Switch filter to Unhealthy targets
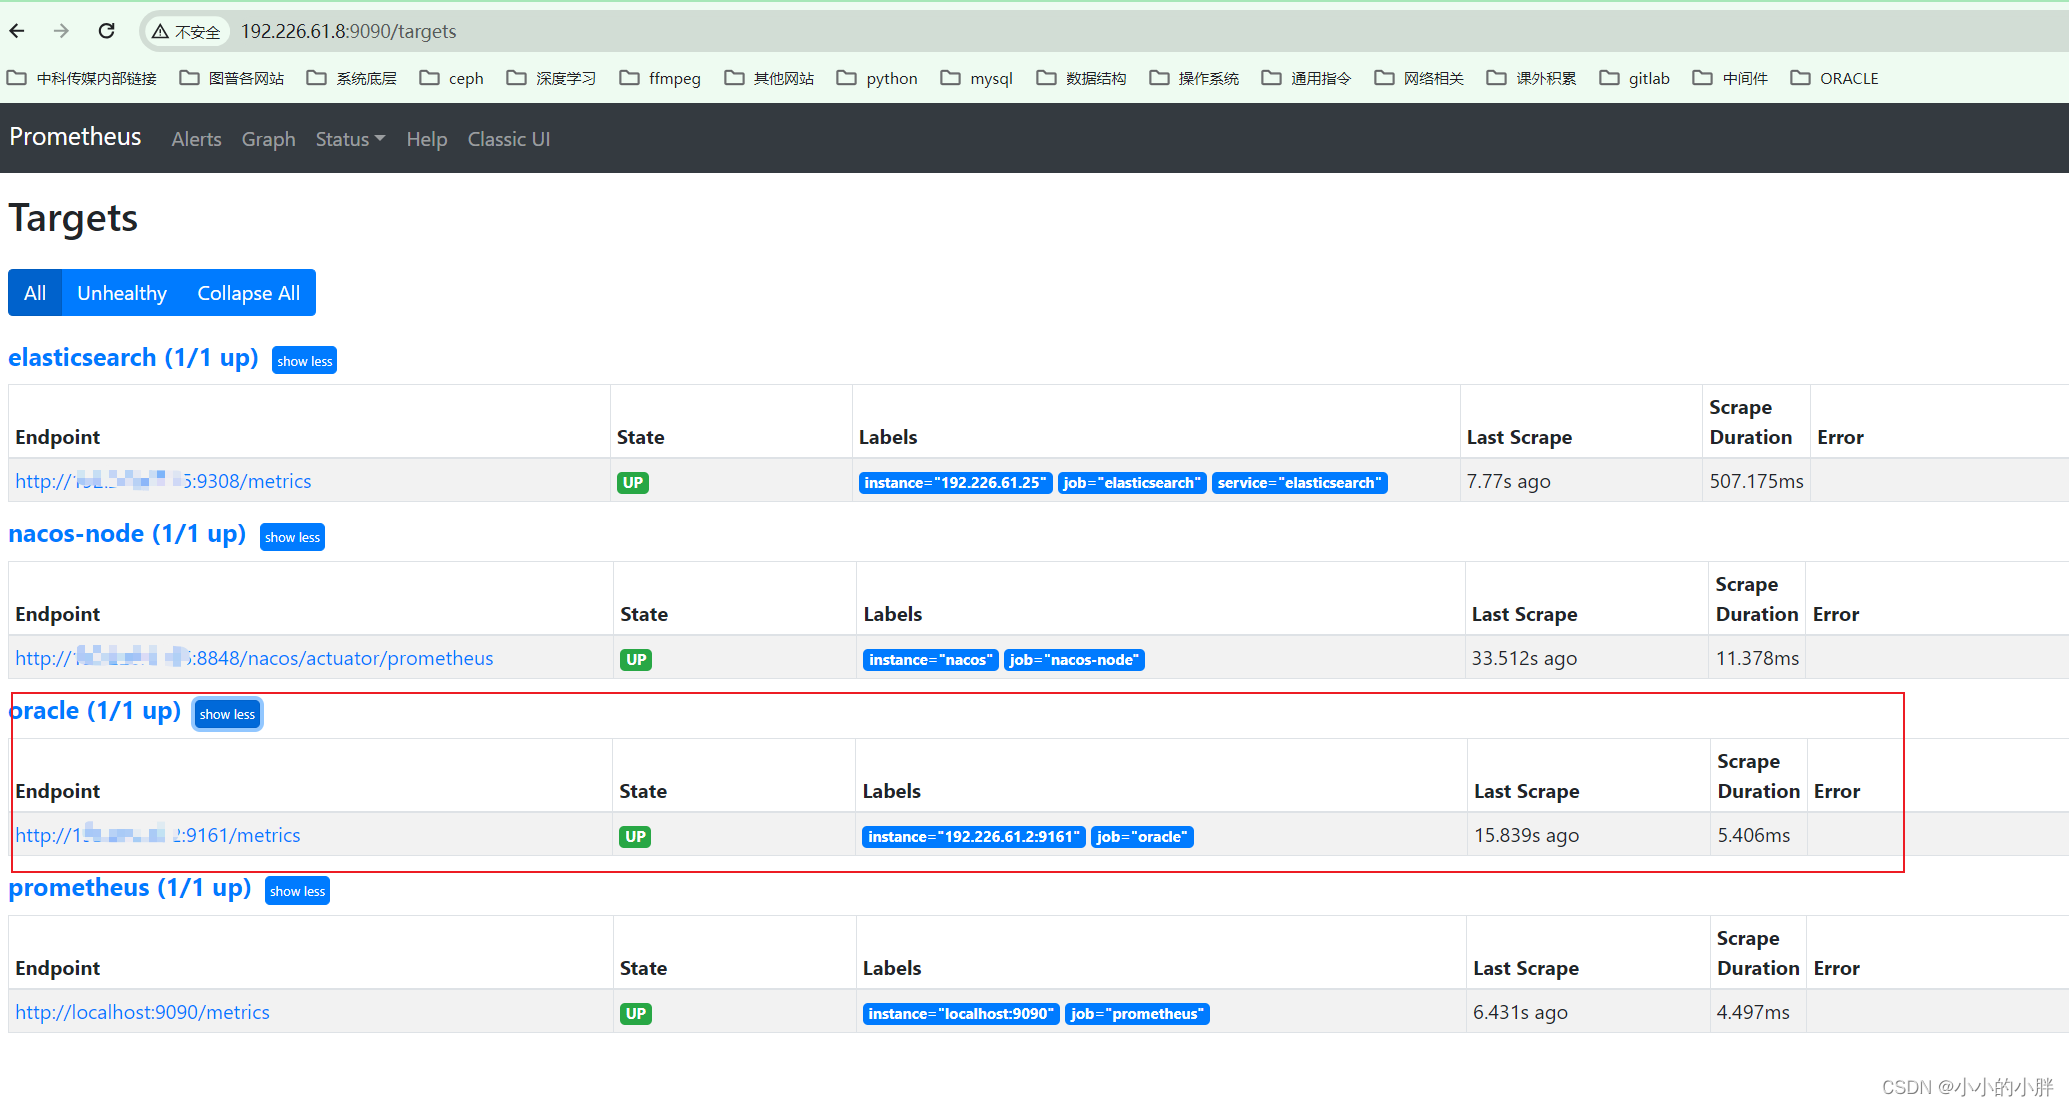The height and width of the screenshot is (1106, 2069). coord(122,293)
